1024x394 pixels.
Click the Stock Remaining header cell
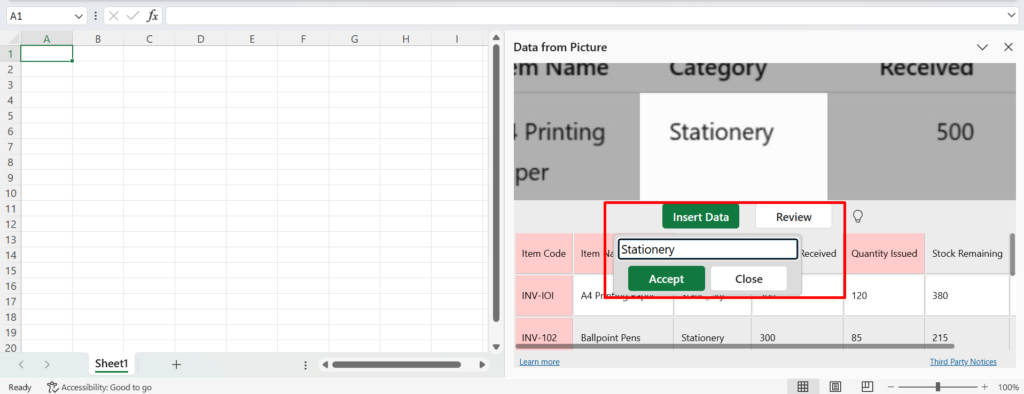tap(967, 254)
